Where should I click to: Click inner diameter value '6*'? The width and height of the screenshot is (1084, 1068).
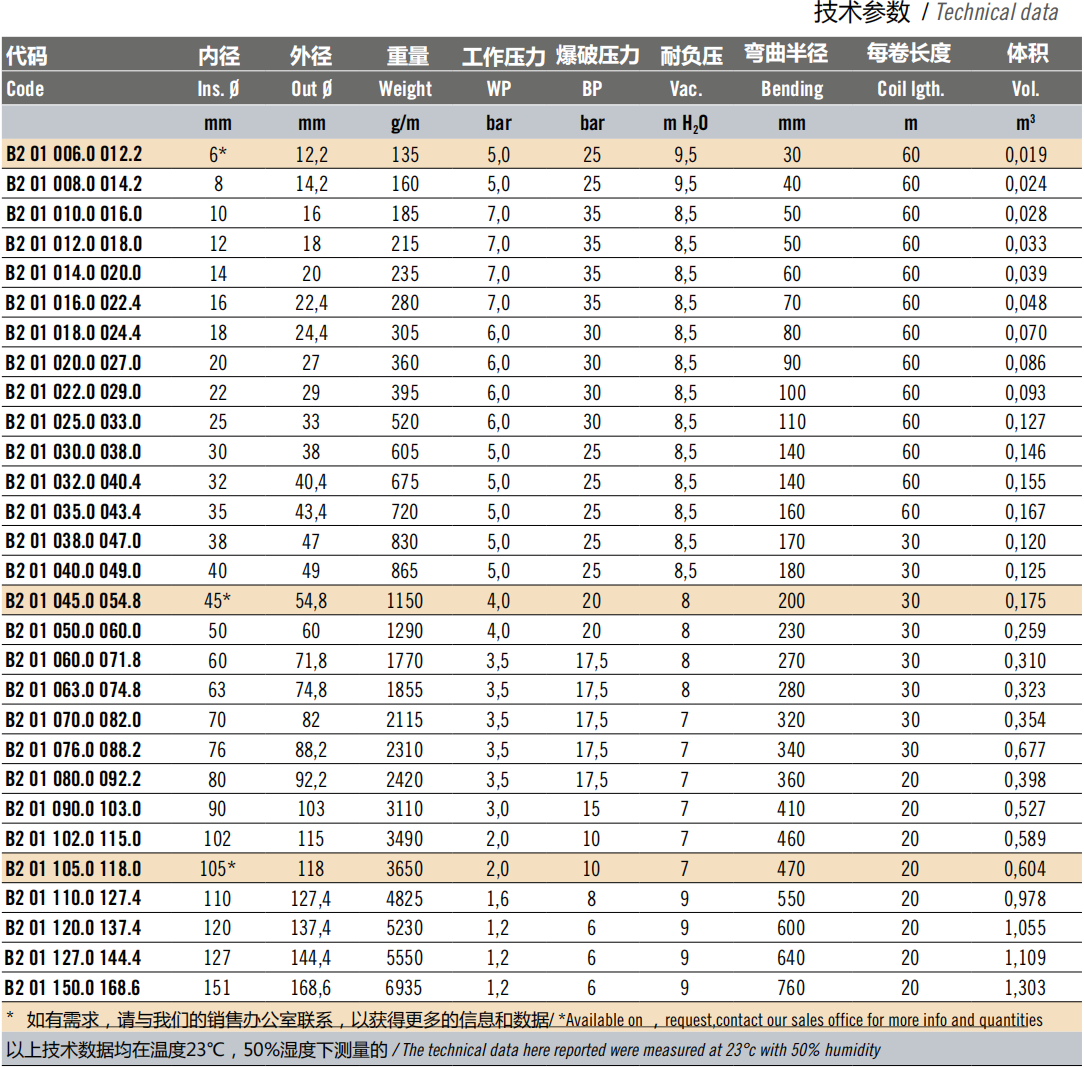coord(218,154)
